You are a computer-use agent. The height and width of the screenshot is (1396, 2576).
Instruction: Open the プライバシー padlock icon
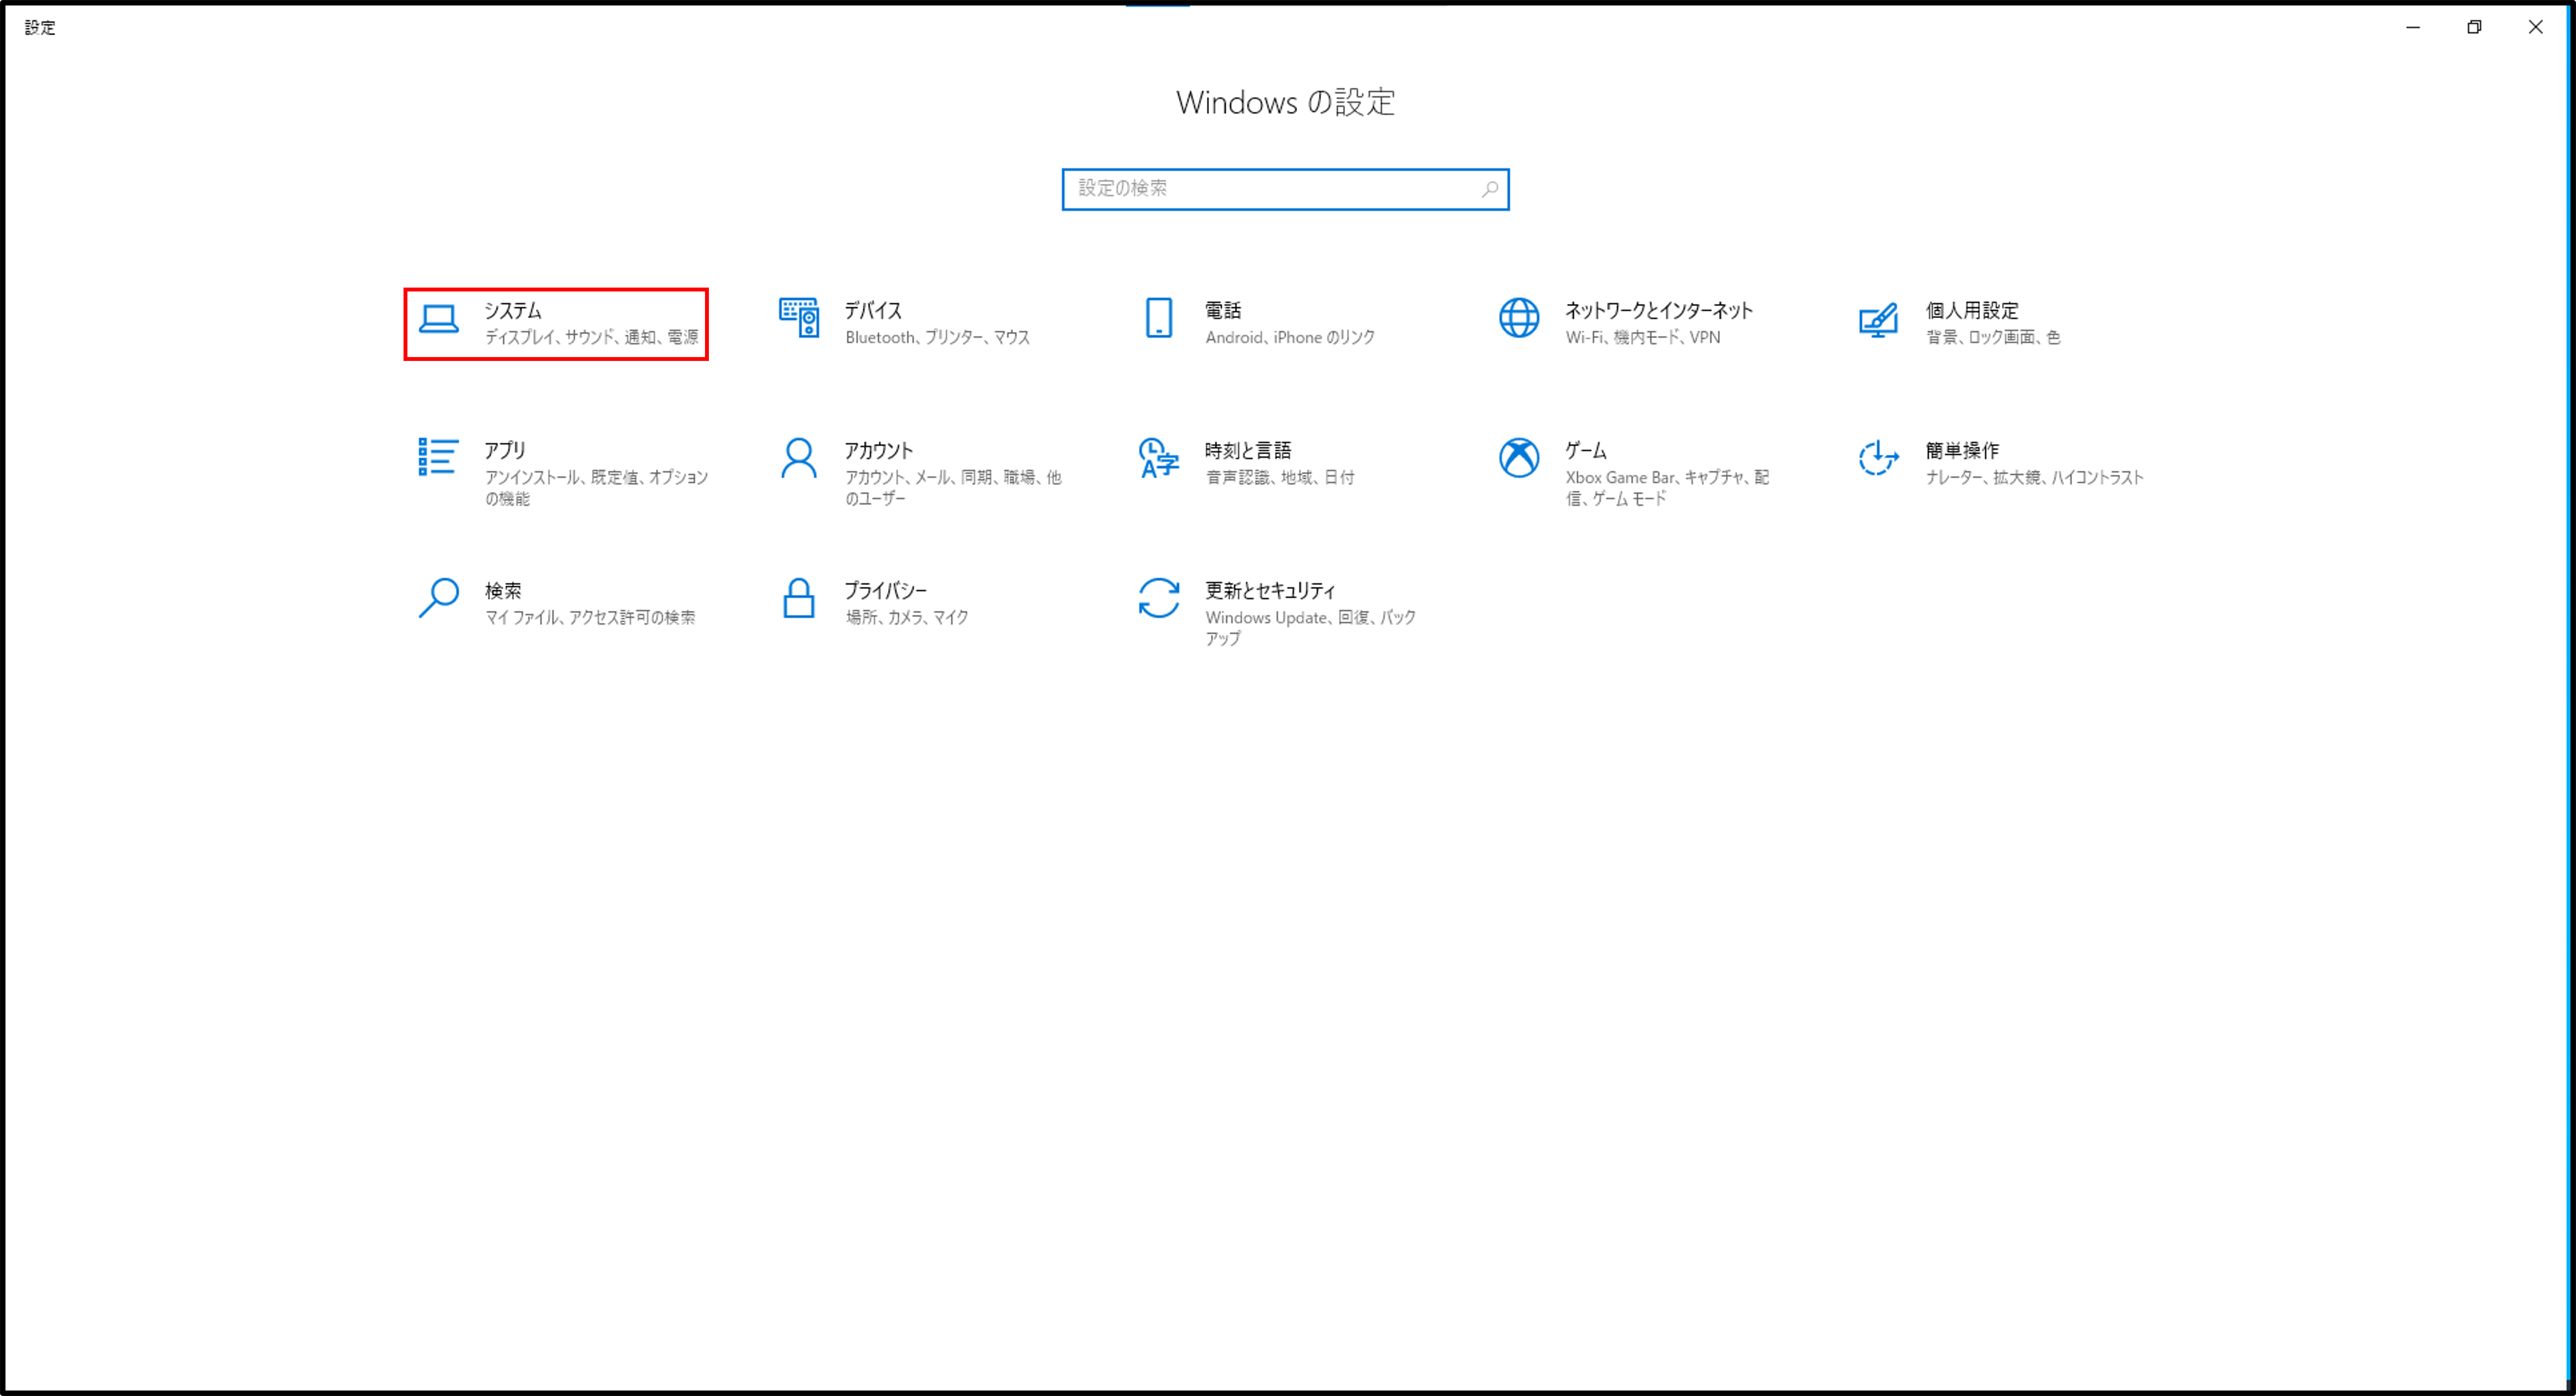click(x=798, y=598)
